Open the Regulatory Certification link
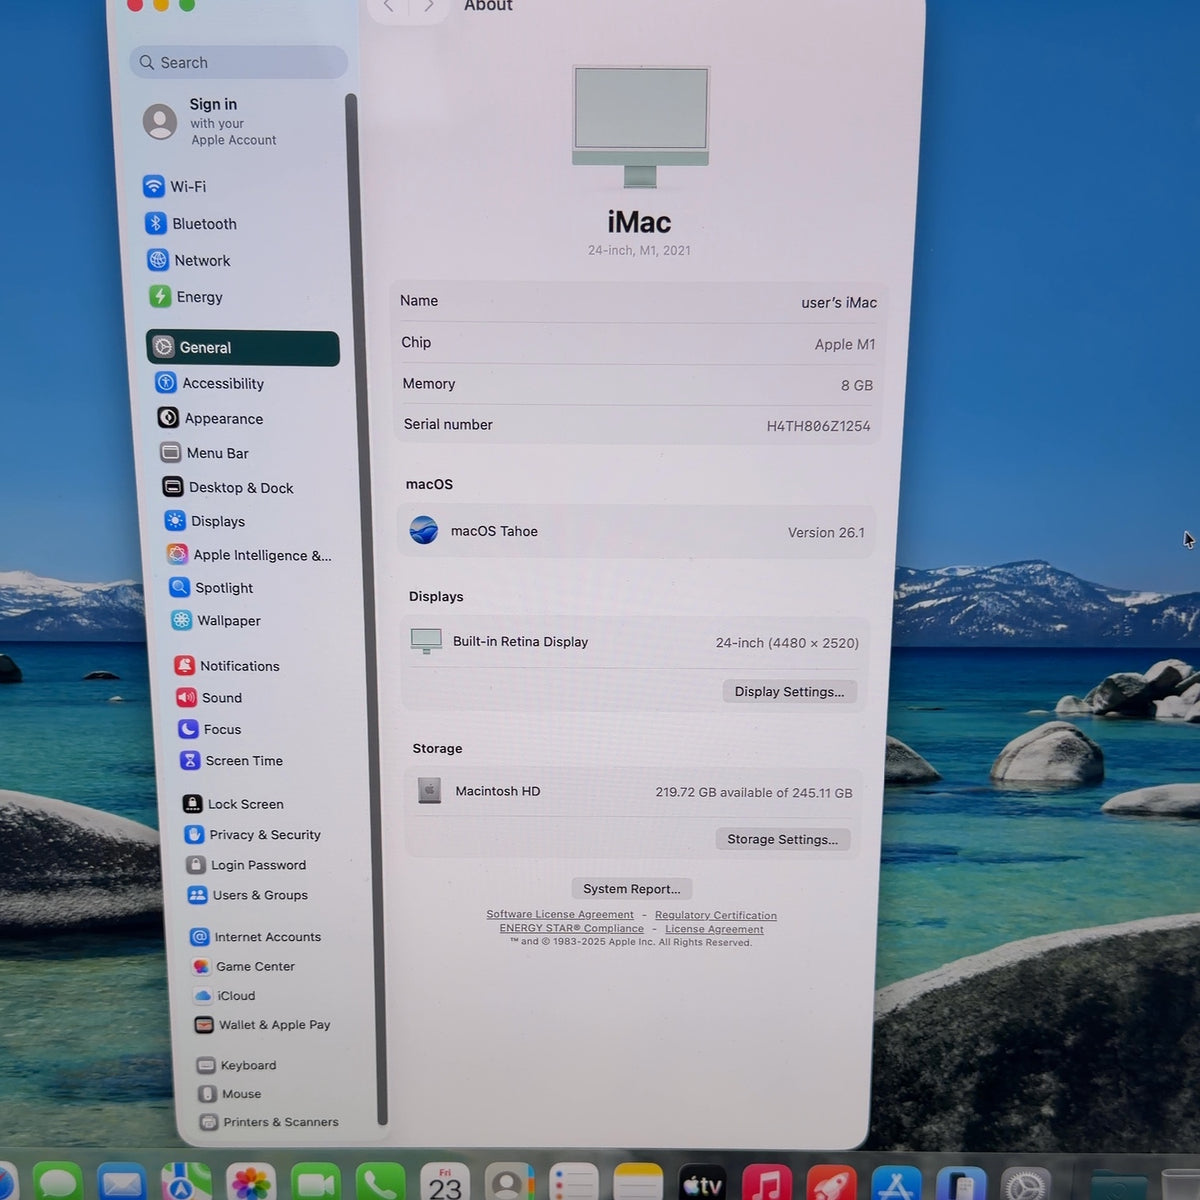Viewport: 1200px width, 1200px height. [x=716, y=916]
